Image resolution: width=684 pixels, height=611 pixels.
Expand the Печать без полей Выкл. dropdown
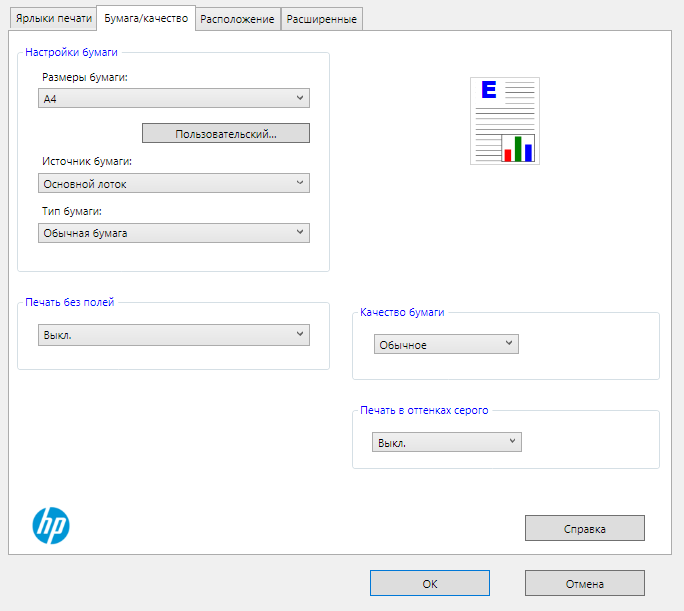[174, 335]
